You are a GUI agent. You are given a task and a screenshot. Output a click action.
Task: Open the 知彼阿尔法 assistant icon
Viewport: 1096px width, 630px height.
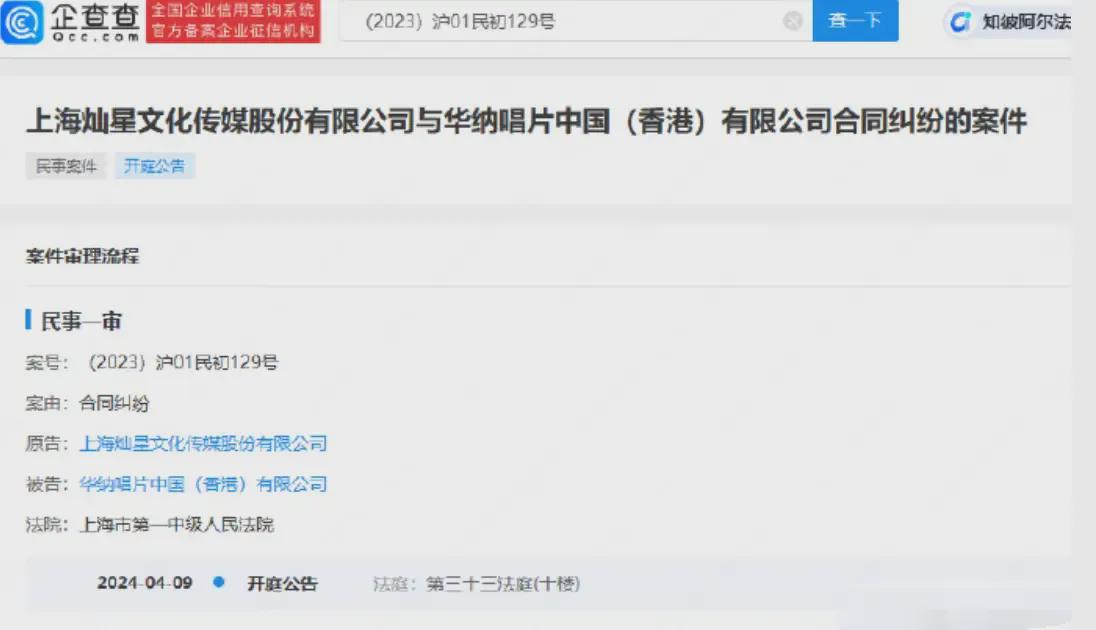click(960, 22)
